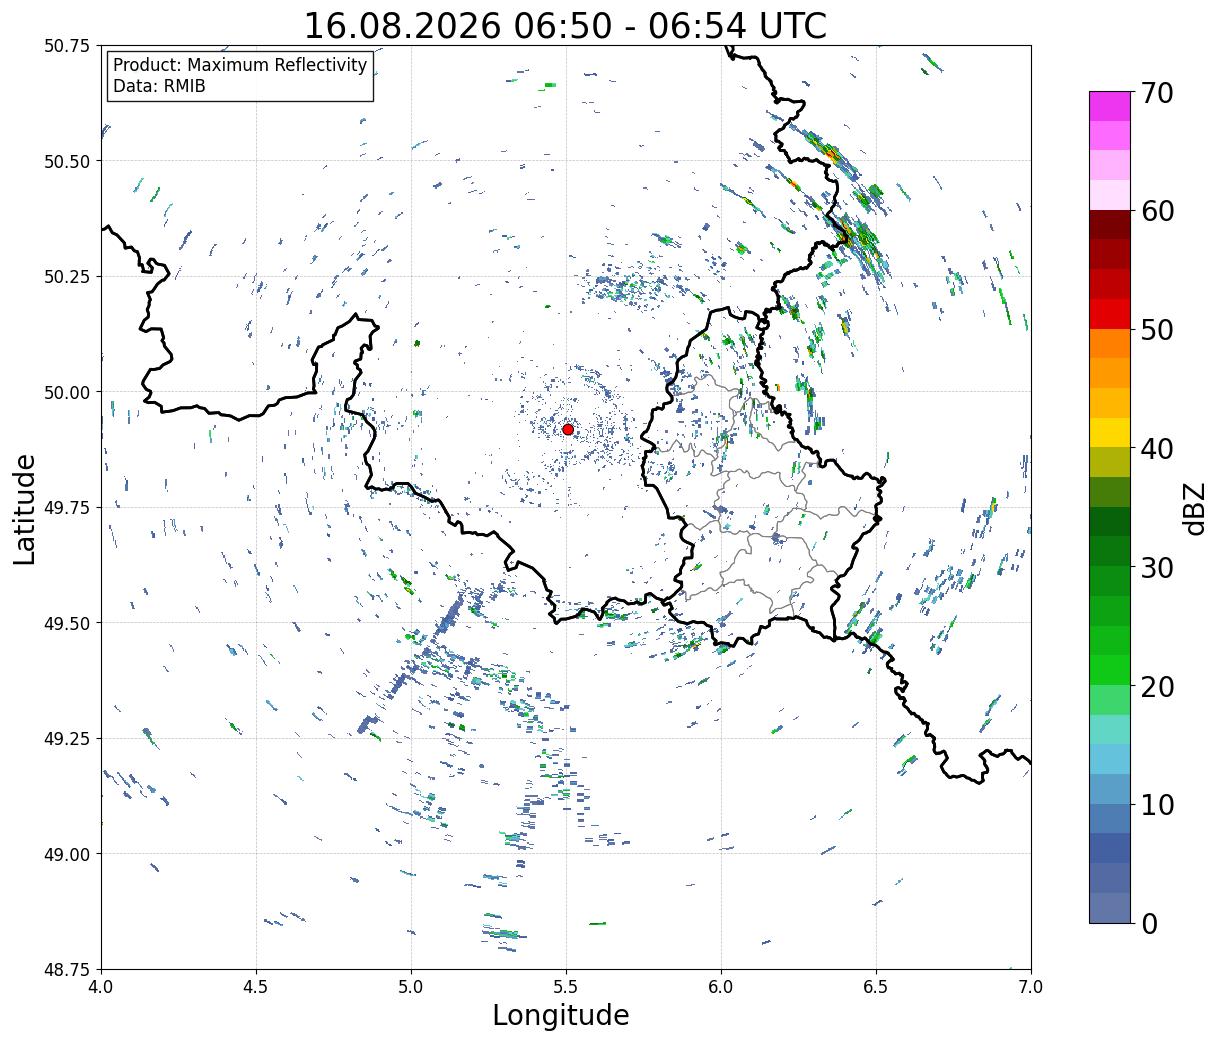Viewport: 1219px width, 1040px height.
Task: Click the Product: Maximum Reflectivity legend box
Action: point(240,76)
